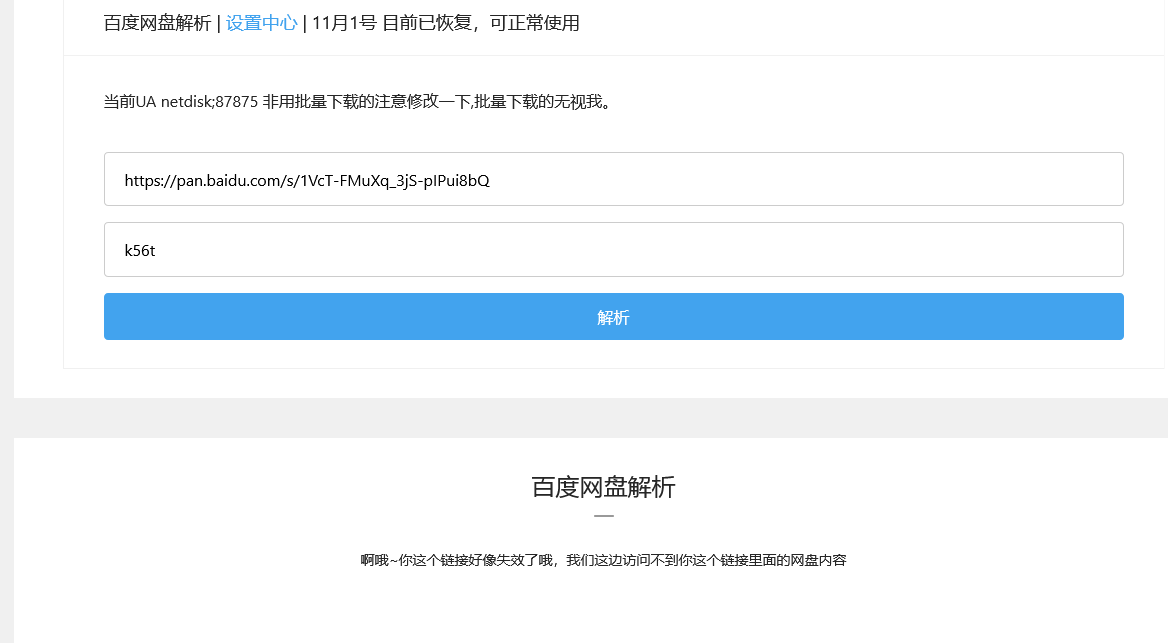Select the 百度网盘解析 header title text
Image resolution: width=1168 pixels, height=643 pixels.
click(157, 23)
